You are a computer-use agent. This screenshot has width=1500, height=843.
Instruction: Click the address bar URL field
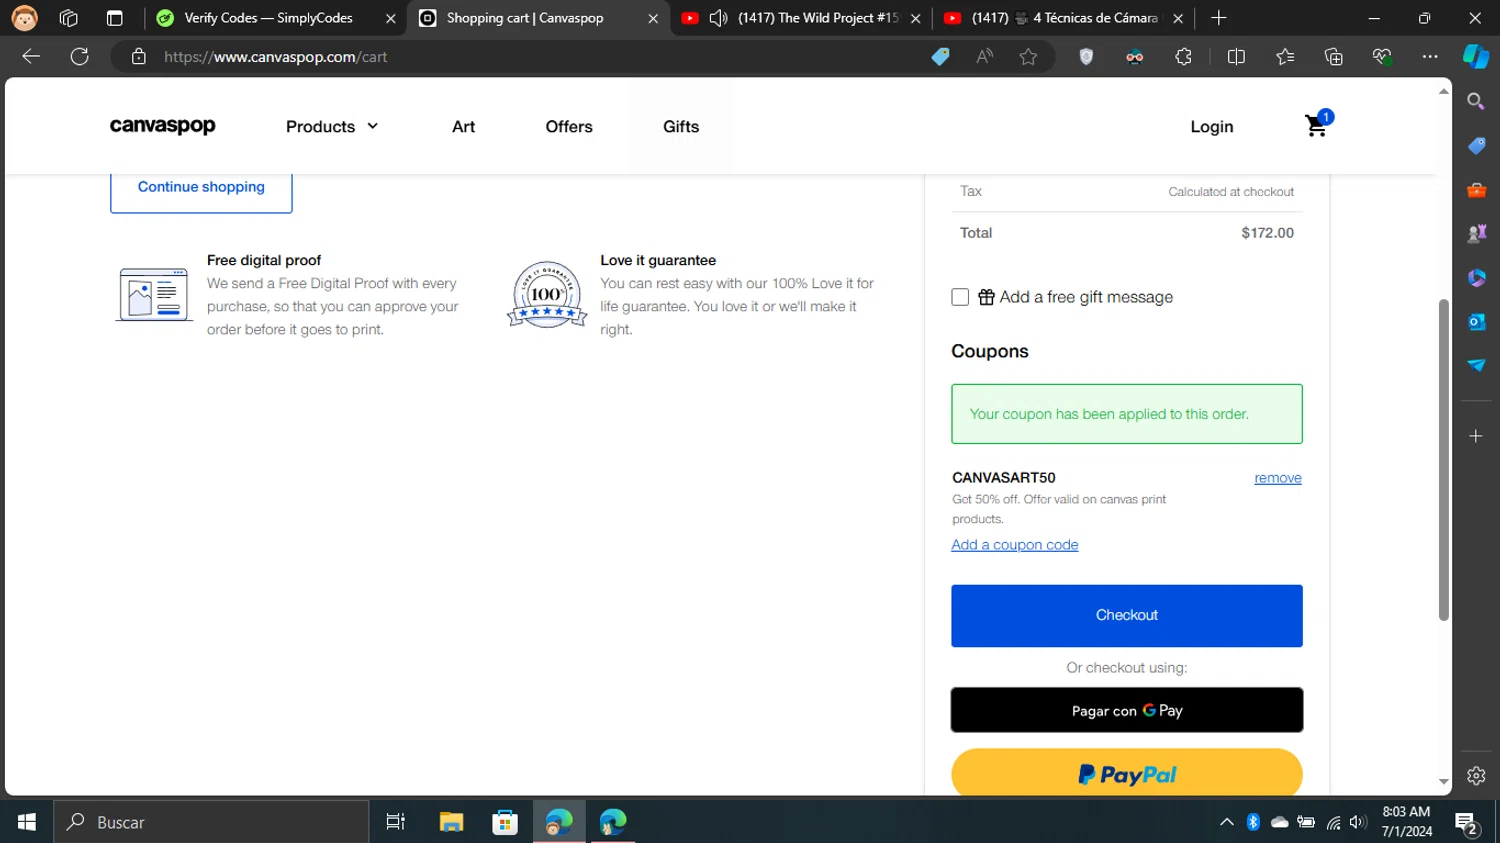tap(540, 57)
